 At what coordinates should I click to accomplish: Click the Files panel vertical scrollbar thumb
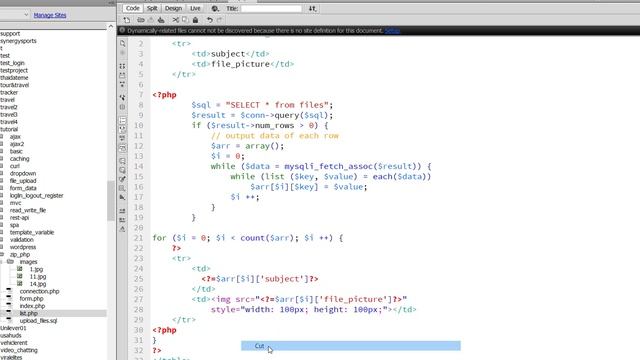pos(111,200)
